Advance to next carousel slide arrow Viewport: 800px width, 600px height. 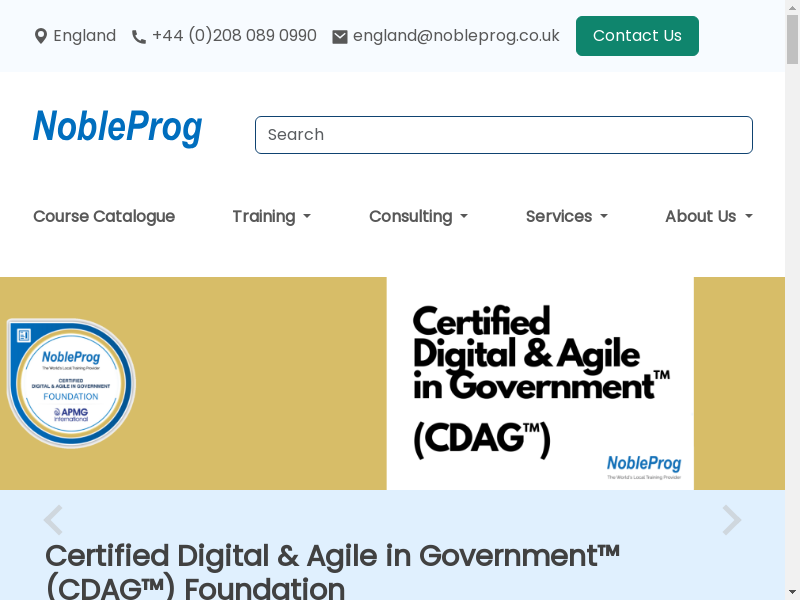732,520
